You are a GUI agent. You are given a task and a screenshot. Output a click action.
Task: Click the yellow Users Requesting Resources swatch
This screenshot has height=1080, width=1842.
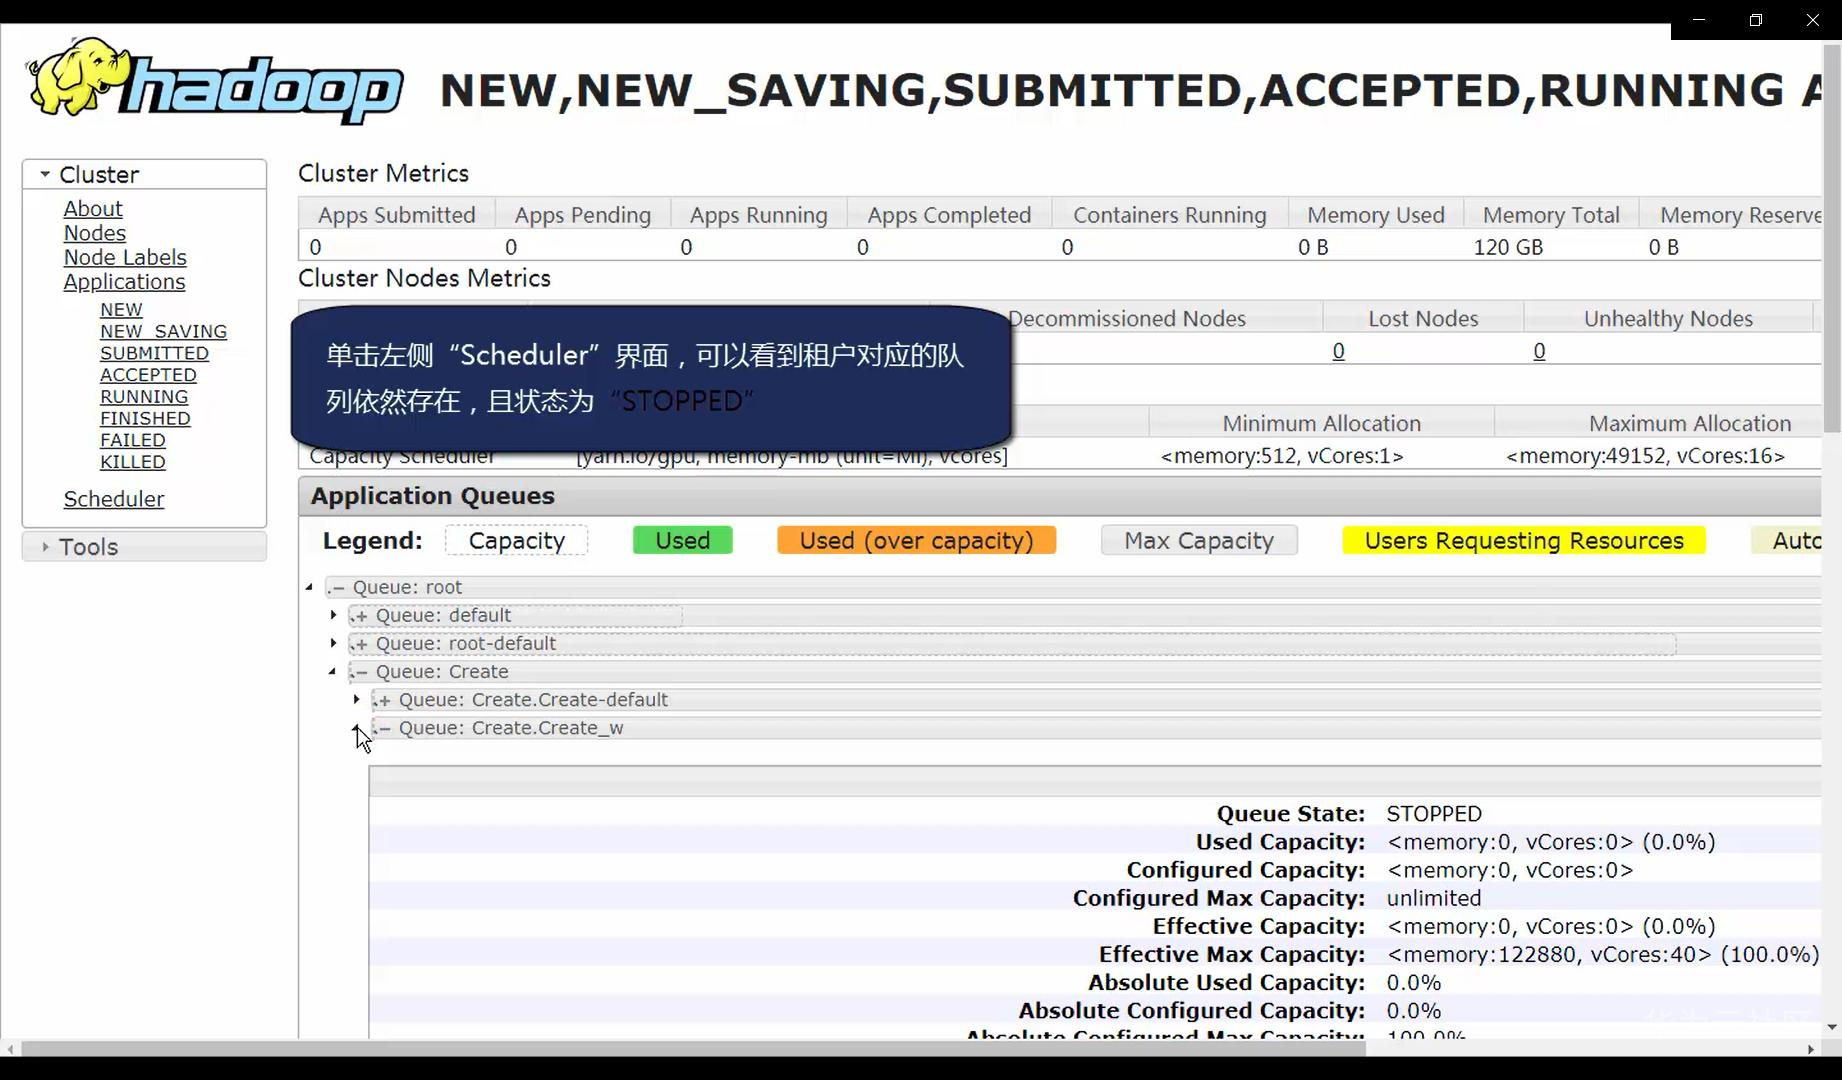1524,541
